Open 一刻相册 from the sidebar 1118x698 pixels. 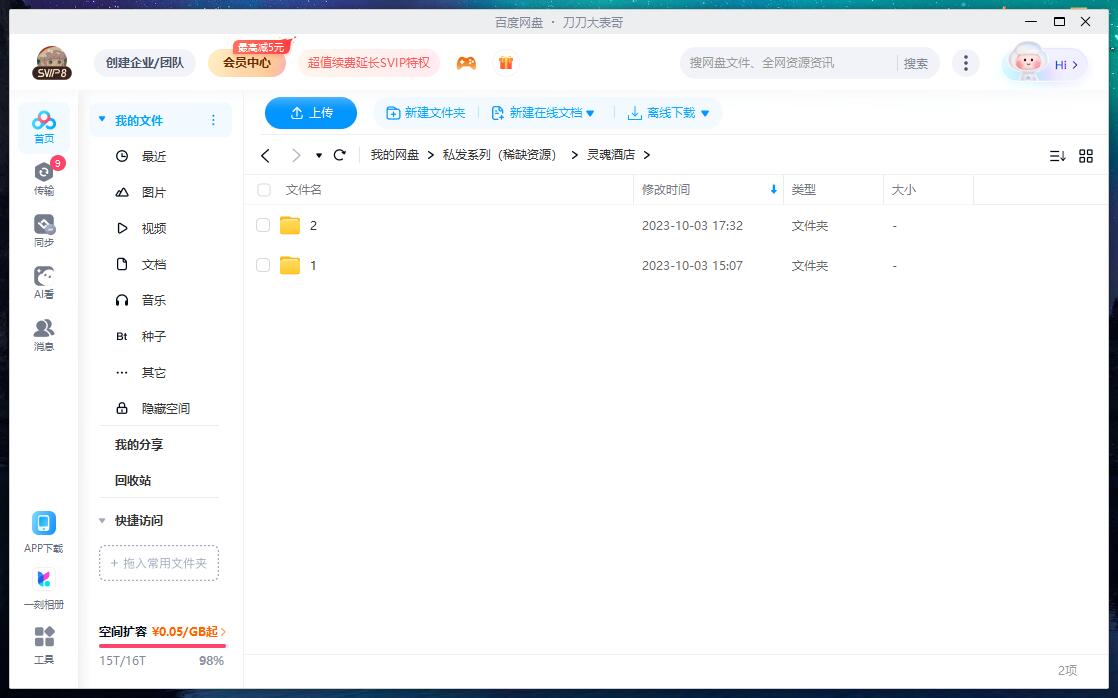click(x=43, y=585)
